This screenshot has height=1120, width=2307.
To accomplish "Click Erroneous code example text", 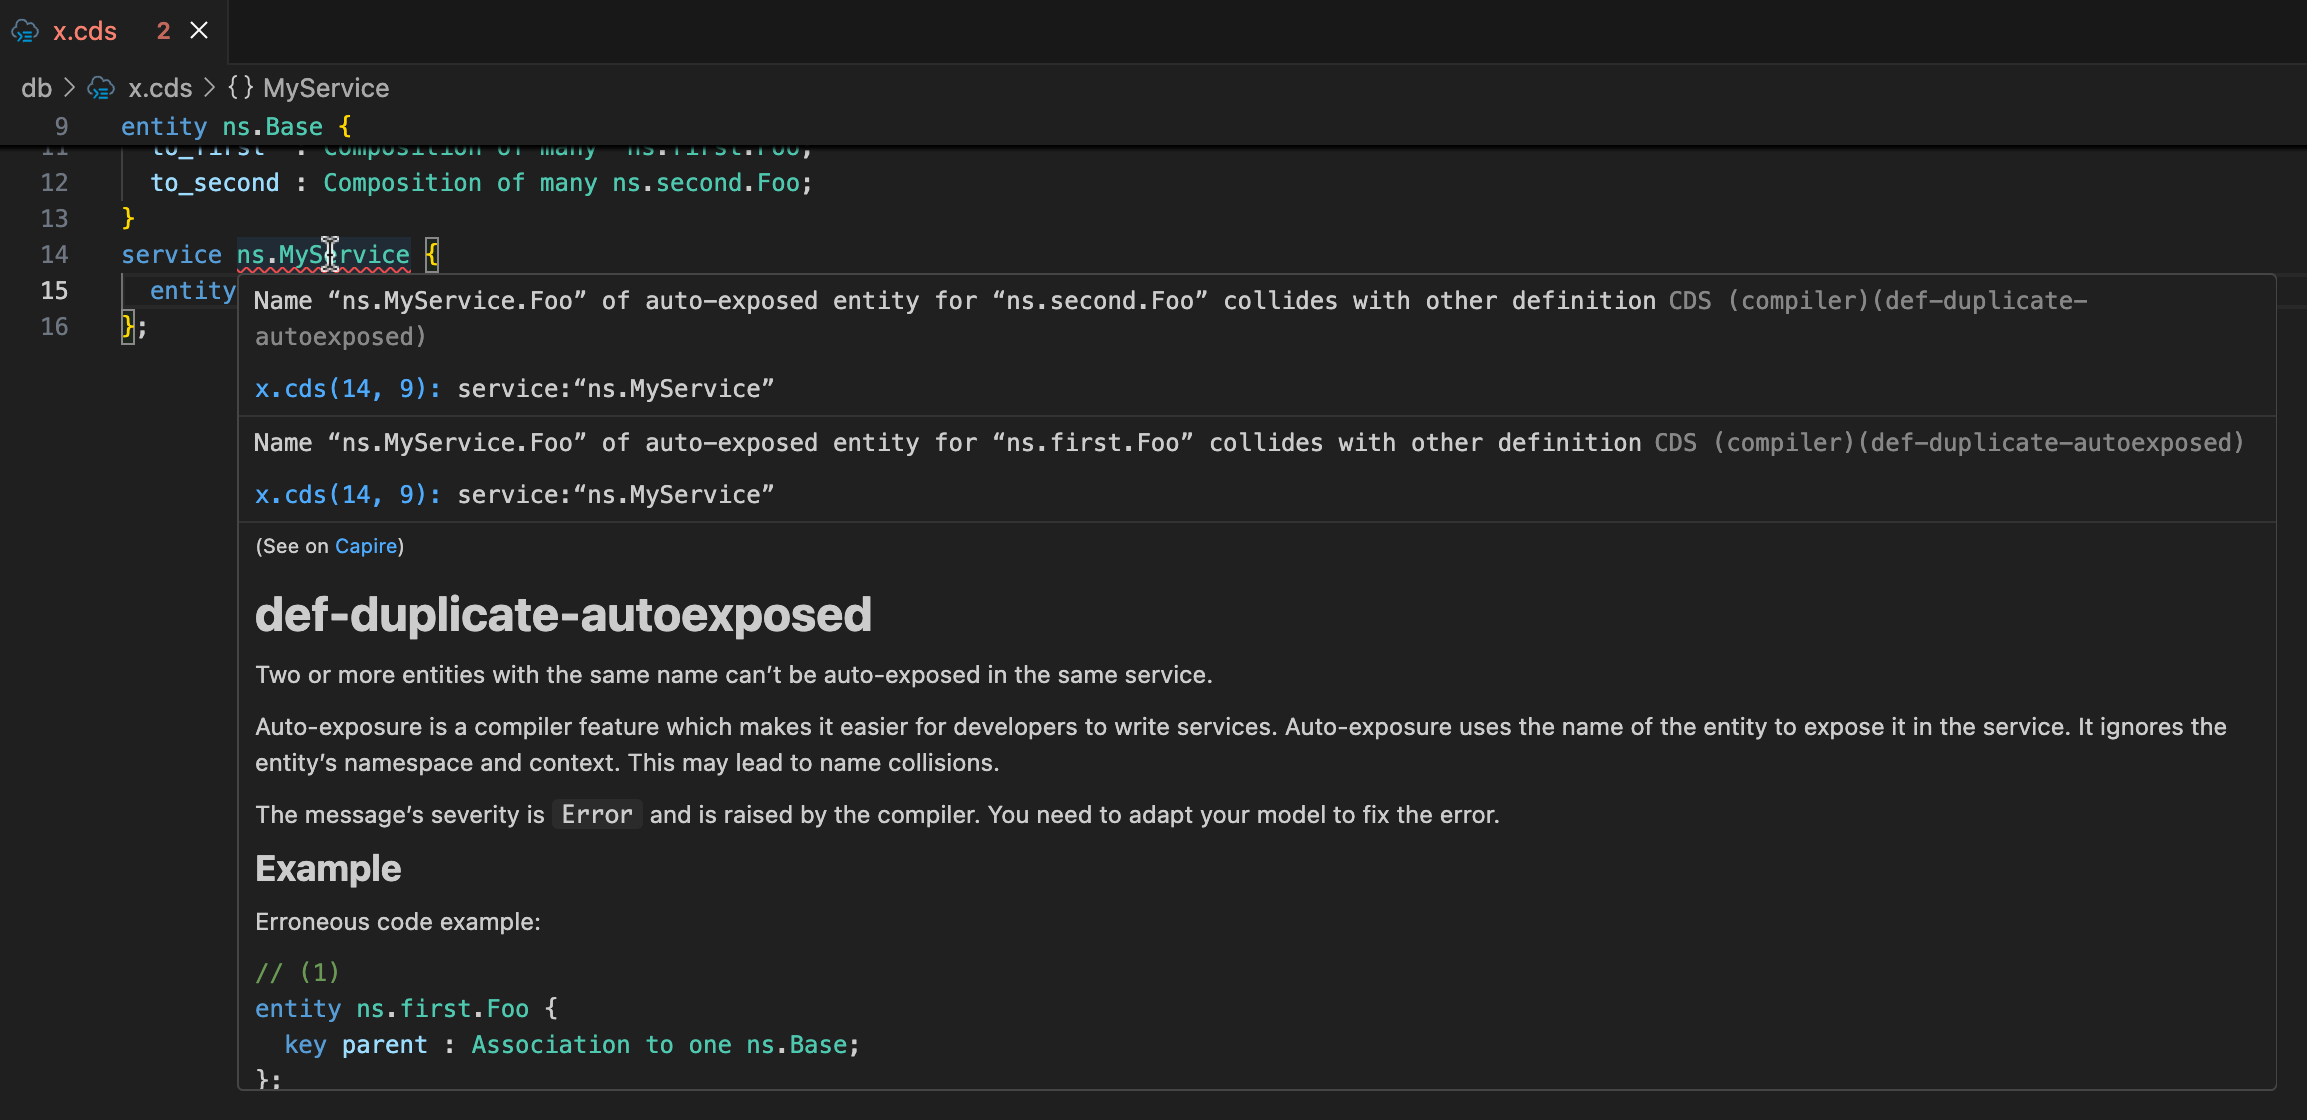I will 398,922.
